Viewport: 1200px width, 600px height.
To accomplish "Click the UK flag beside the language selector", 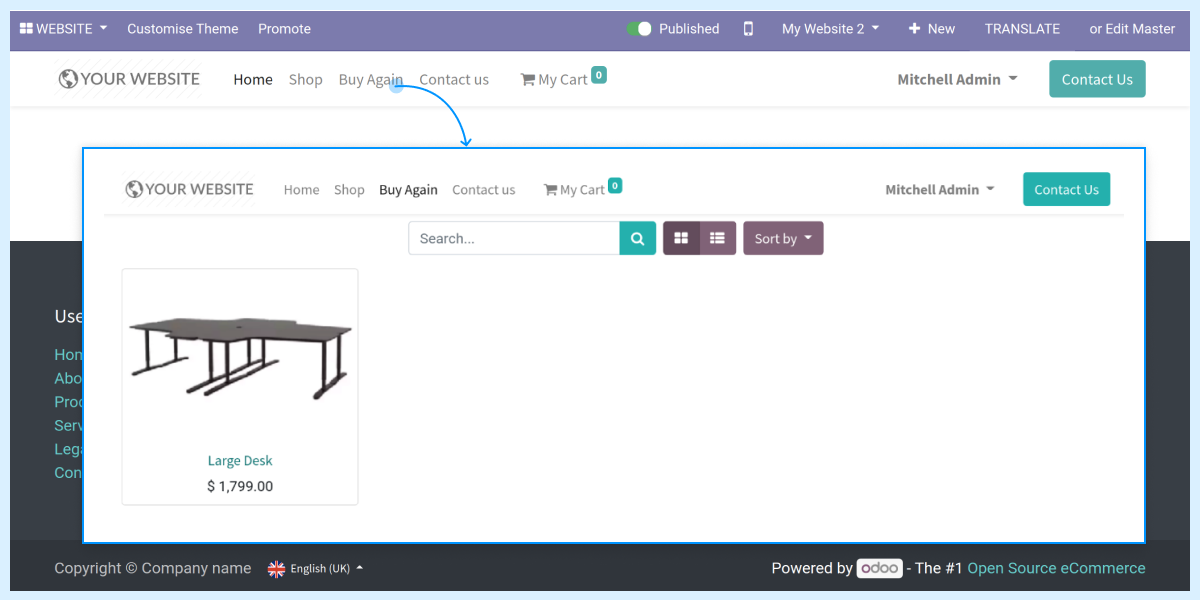I will point(276,568).
